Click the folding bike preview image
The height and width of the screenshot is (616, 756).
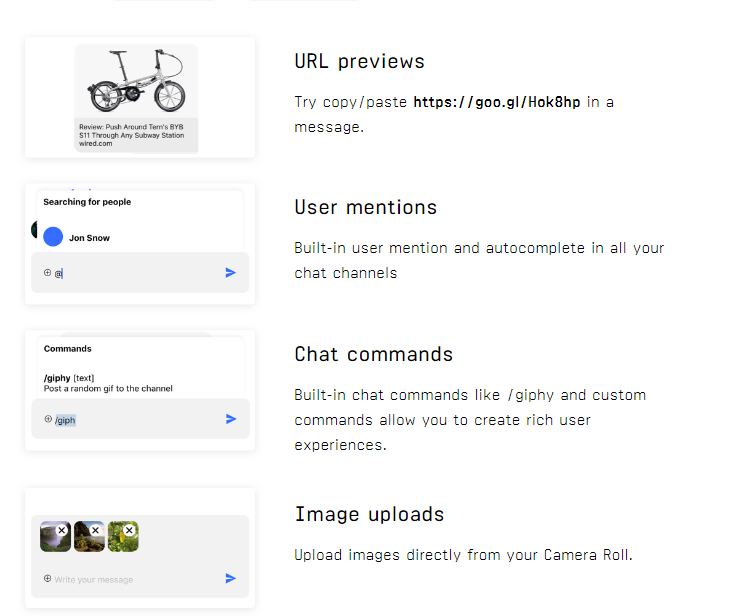(136, 82)
